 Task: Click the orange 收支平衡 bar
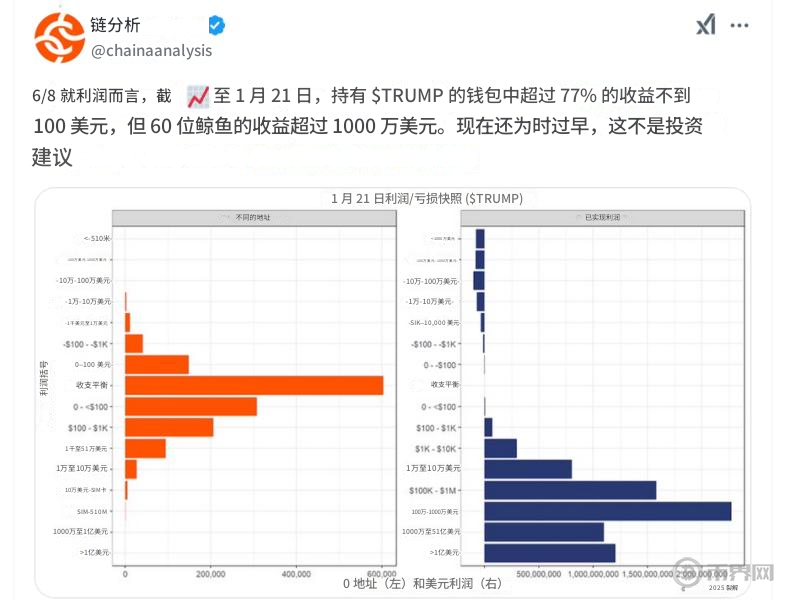[254, 385]
